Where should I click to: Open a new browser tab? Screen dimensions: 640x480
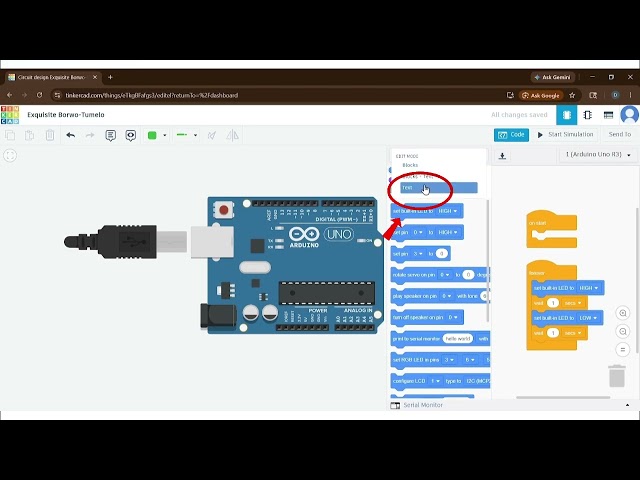coord(110,77)
